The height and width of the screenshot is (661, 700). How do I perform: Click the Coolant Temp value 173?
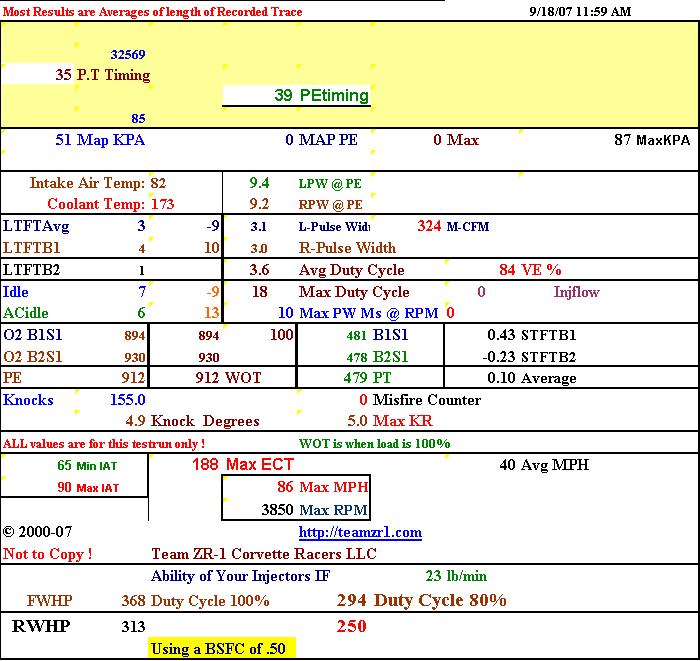click(x=162, y=205)
